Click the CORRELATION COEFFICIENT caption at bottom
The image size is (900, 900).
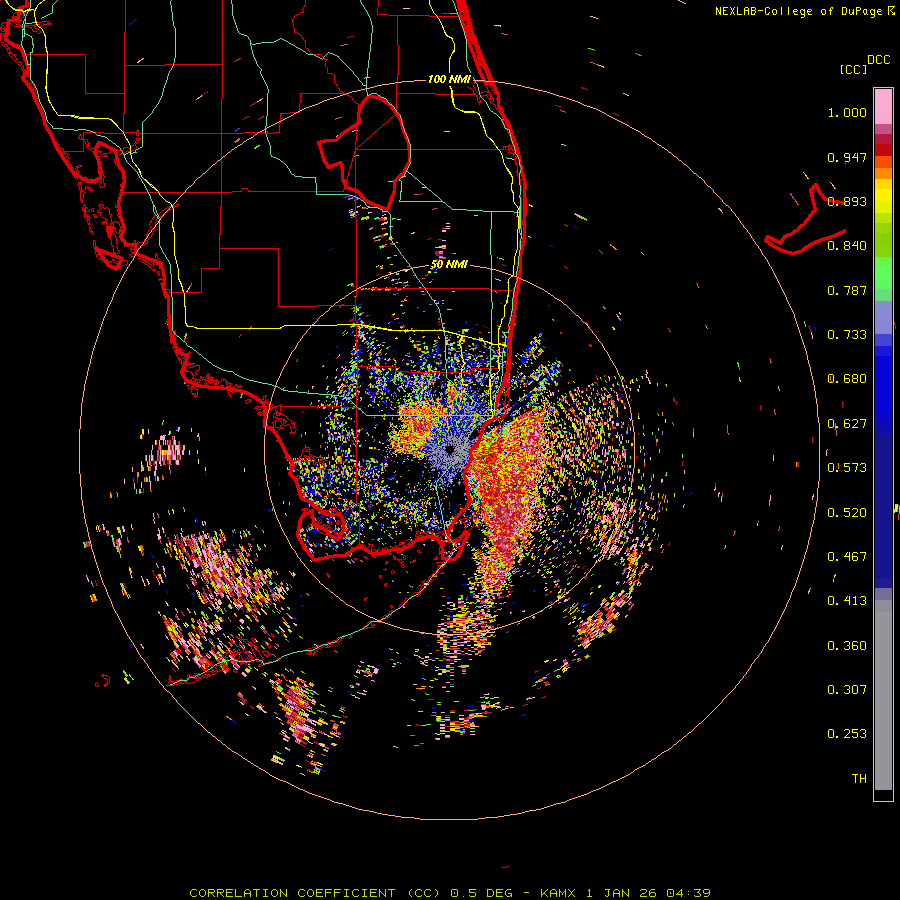[x=449, y=893]
